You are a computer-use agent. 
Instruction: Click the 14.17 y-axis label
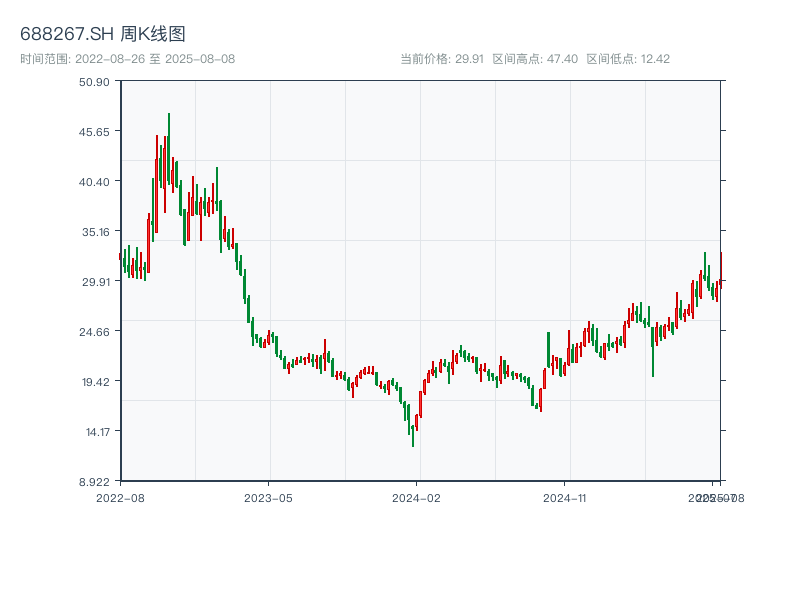tap(97, 432)
